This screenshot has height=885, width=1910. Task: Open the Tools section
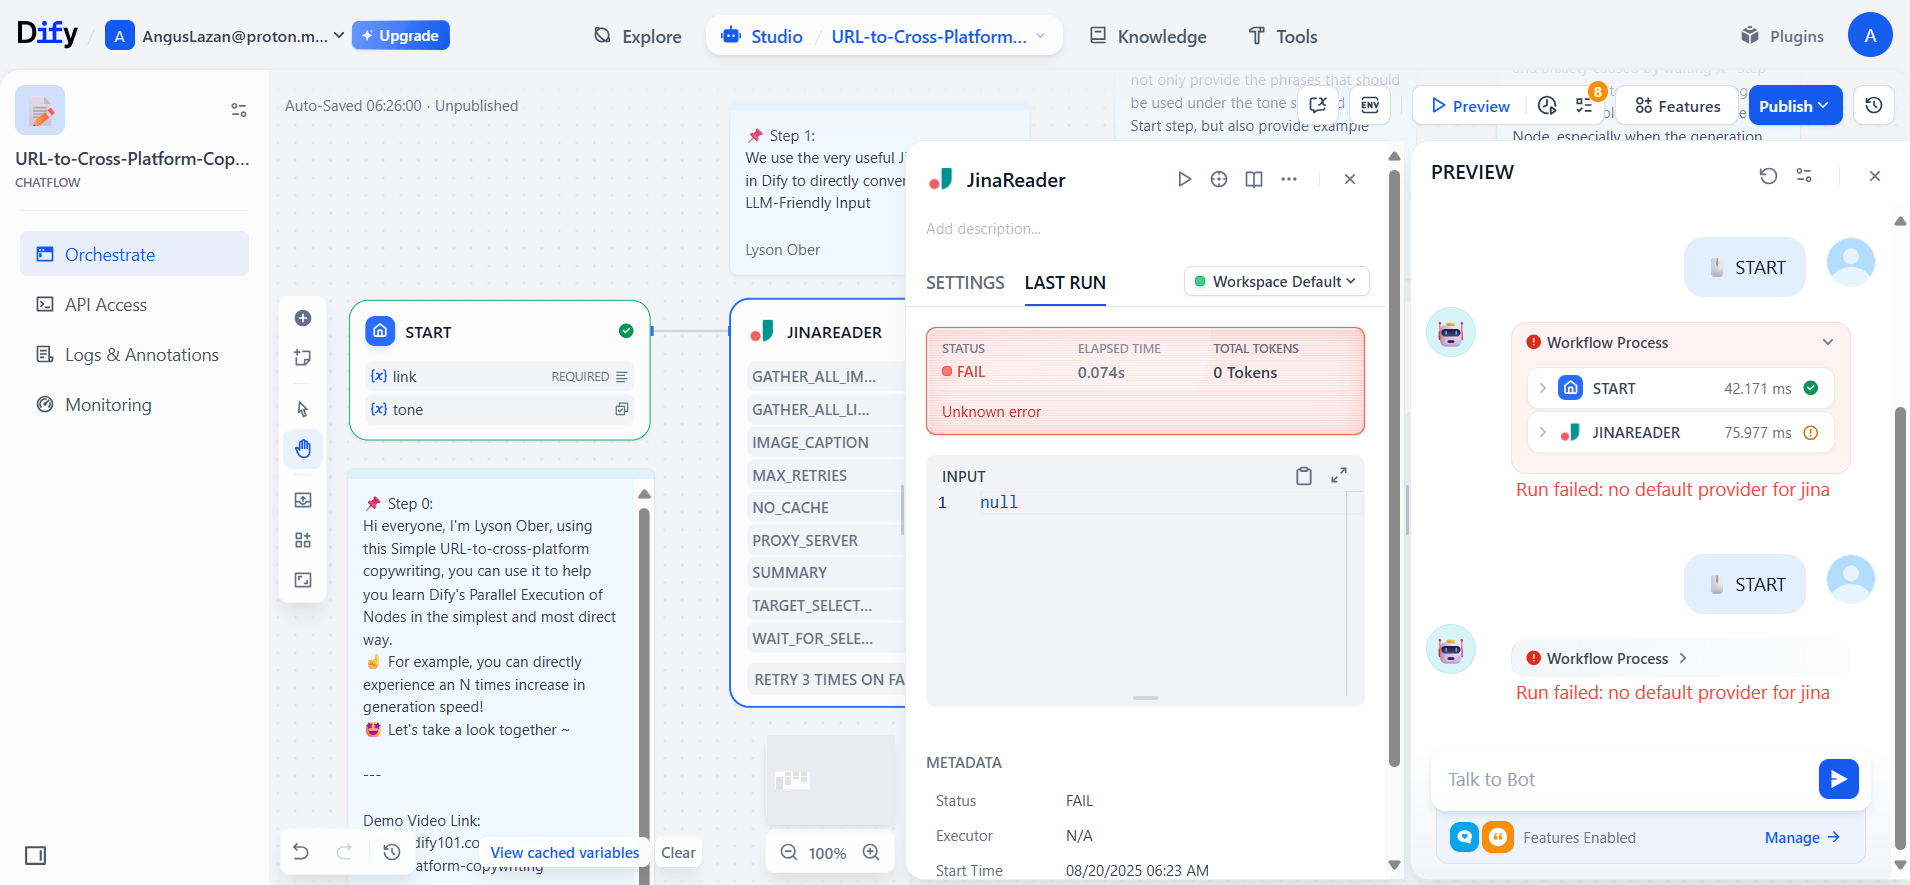click(x=1283, y=36)
